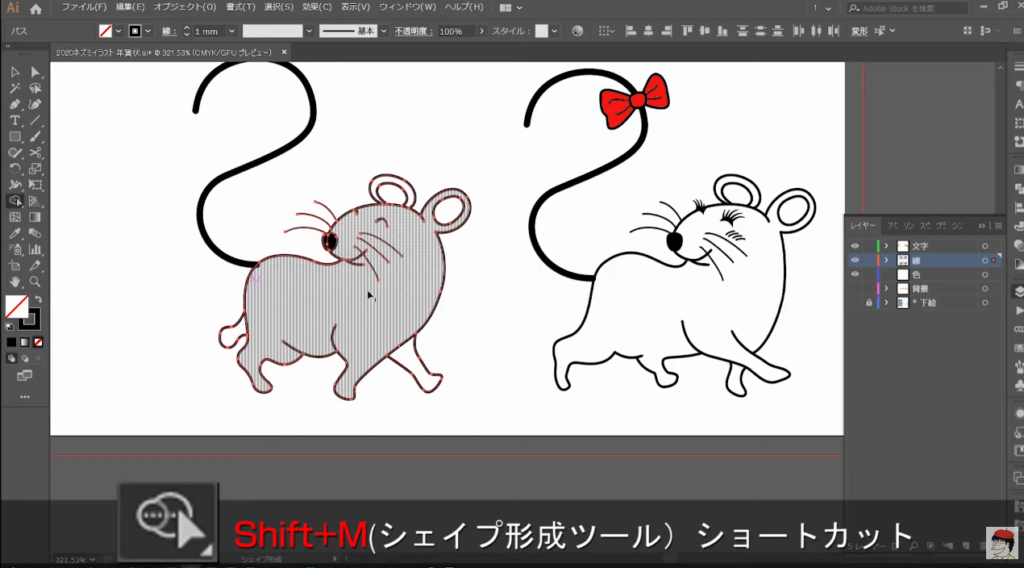
Task: Click the None color button
Action: tap(39, 342)
